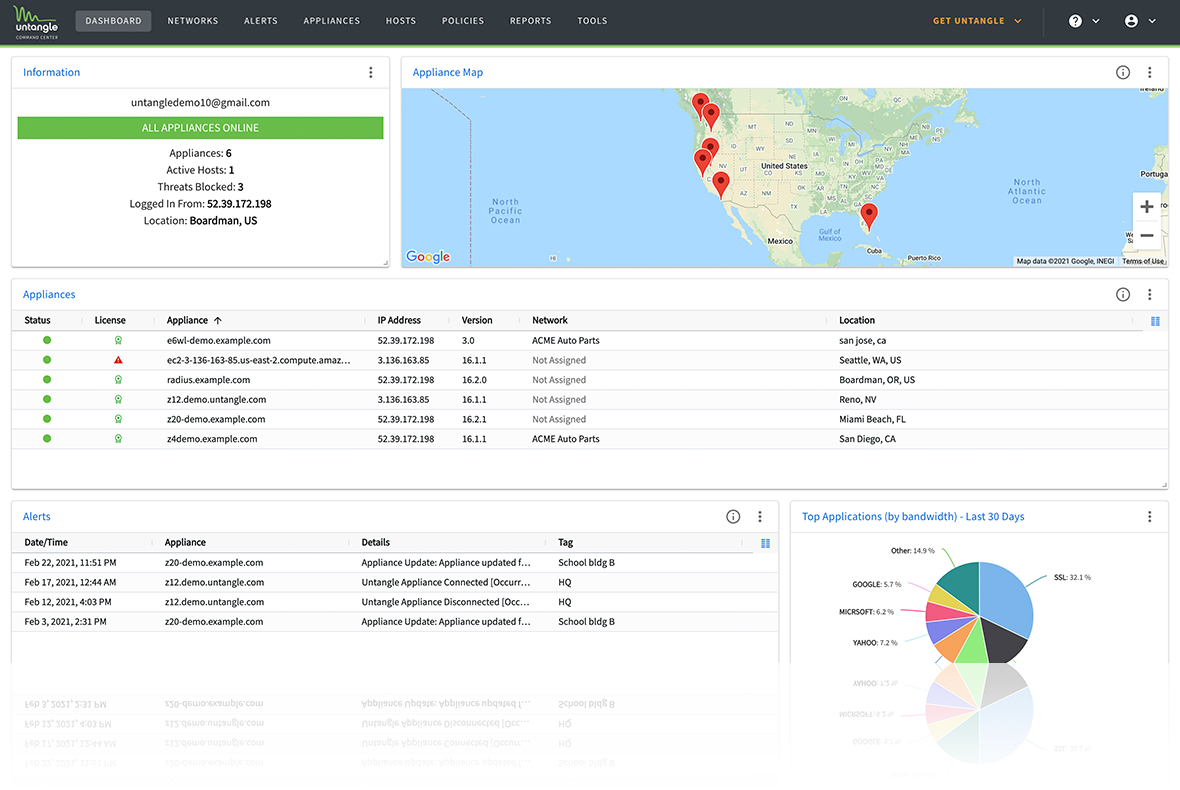Click the green license badge for radius.example.com

pos(118,380)
